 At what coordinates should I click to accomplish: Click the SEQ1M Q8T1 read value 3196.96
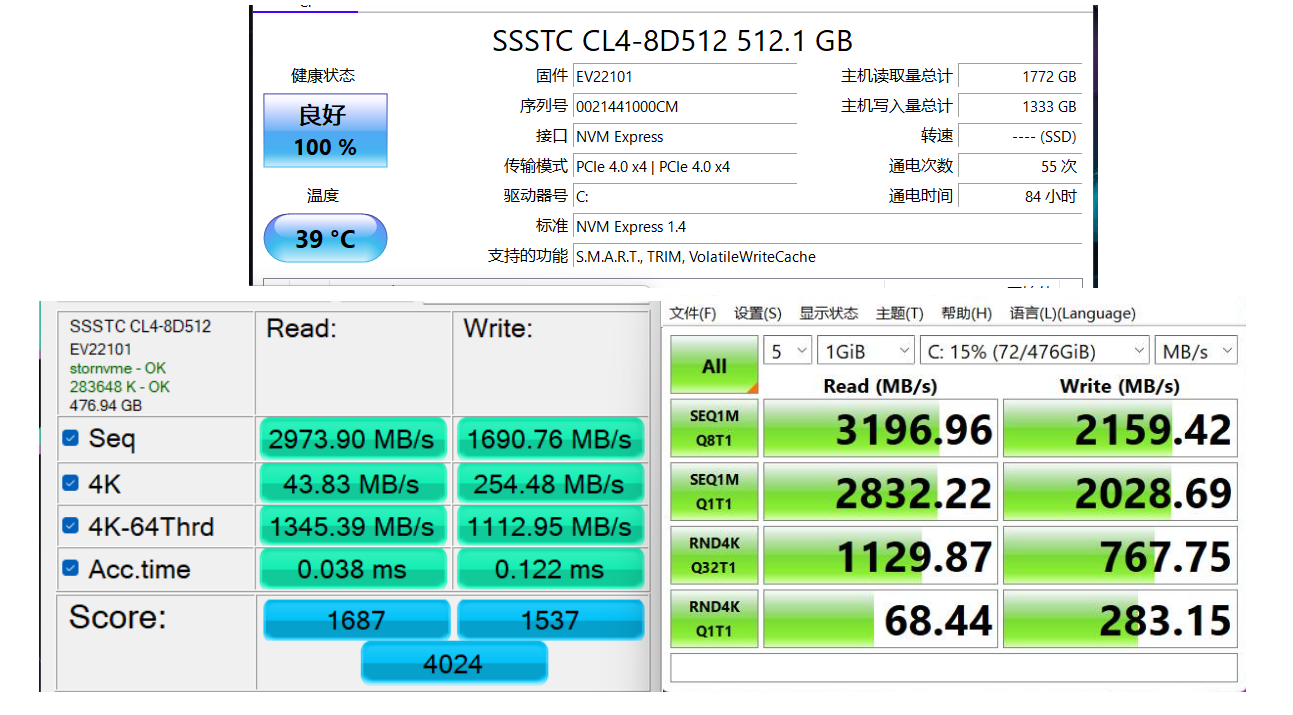point(880,428)
